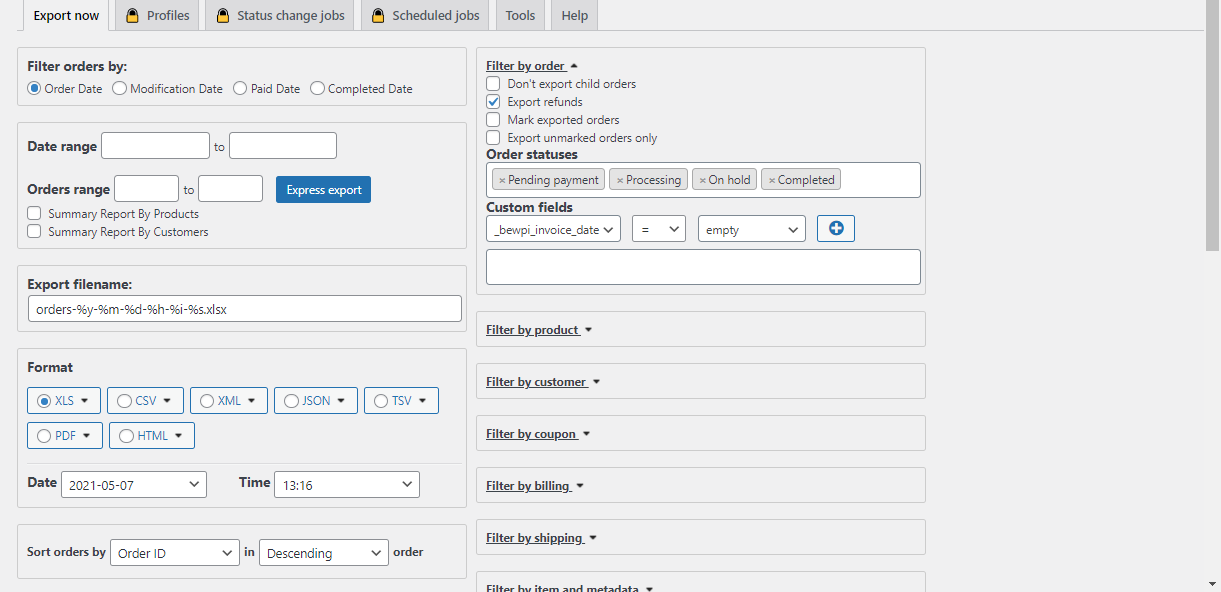Viewport: 1221px width, 592px height.
Task: Check Mark exported orders
Action: click(493, 120)
